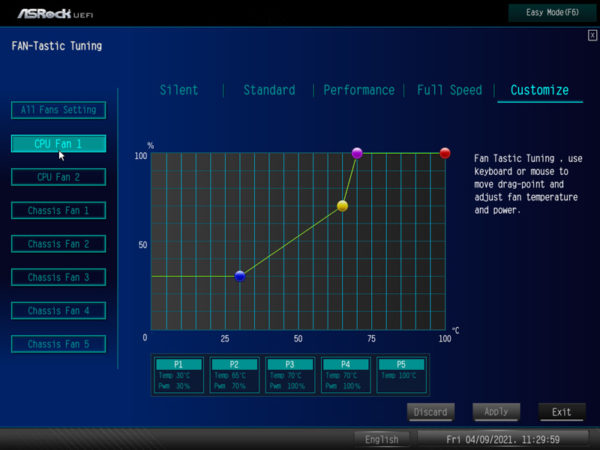The height and width of the screenshot is (450, 600).
Task: Select CPU Fan 1
Action: point(59,143)
